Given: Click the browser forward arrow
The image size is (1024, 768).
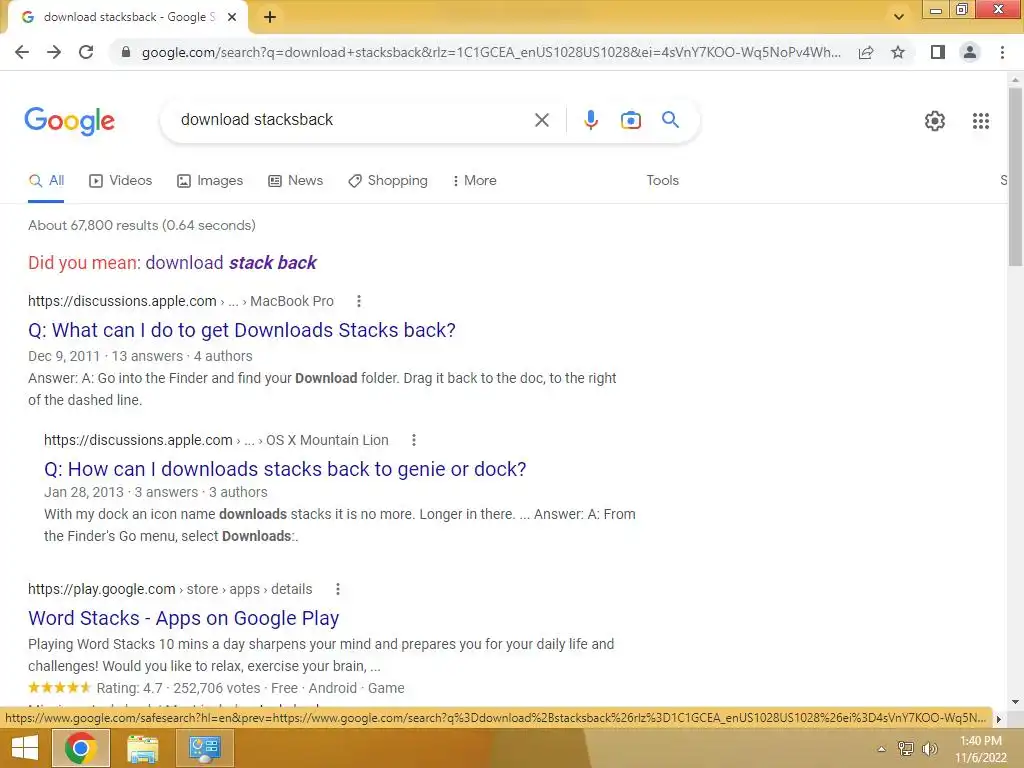Looking at the screenshot, I should click(x=54, y=52).
